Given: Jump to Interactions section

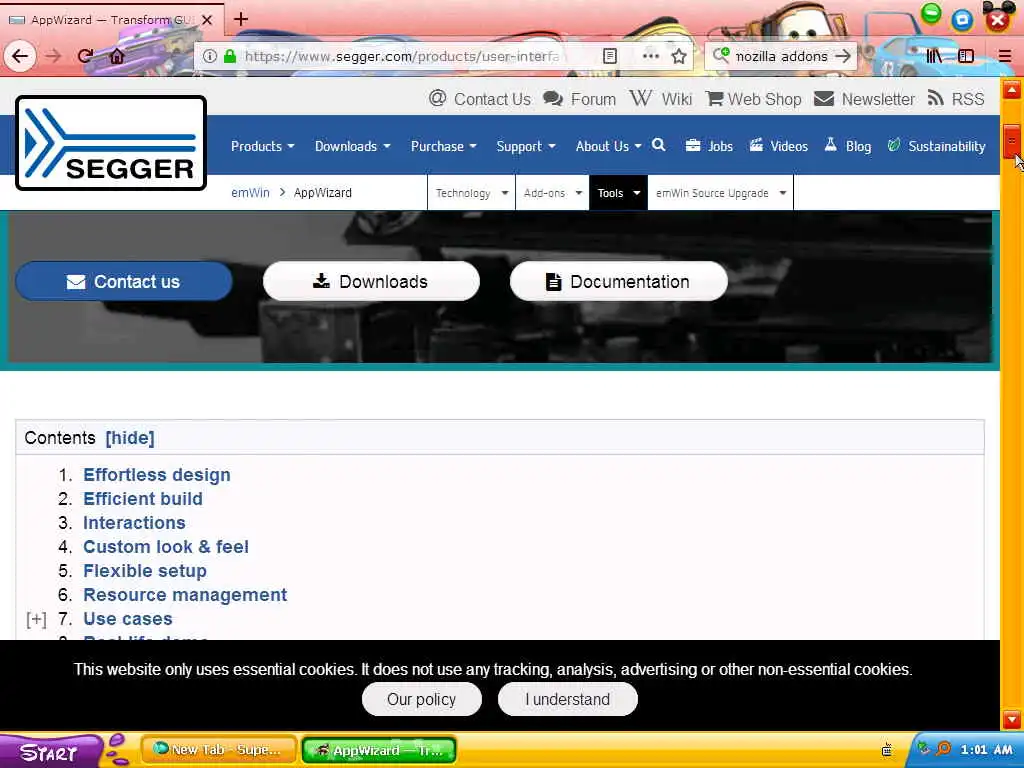Looking at the screenshot, I should point(134,523).
